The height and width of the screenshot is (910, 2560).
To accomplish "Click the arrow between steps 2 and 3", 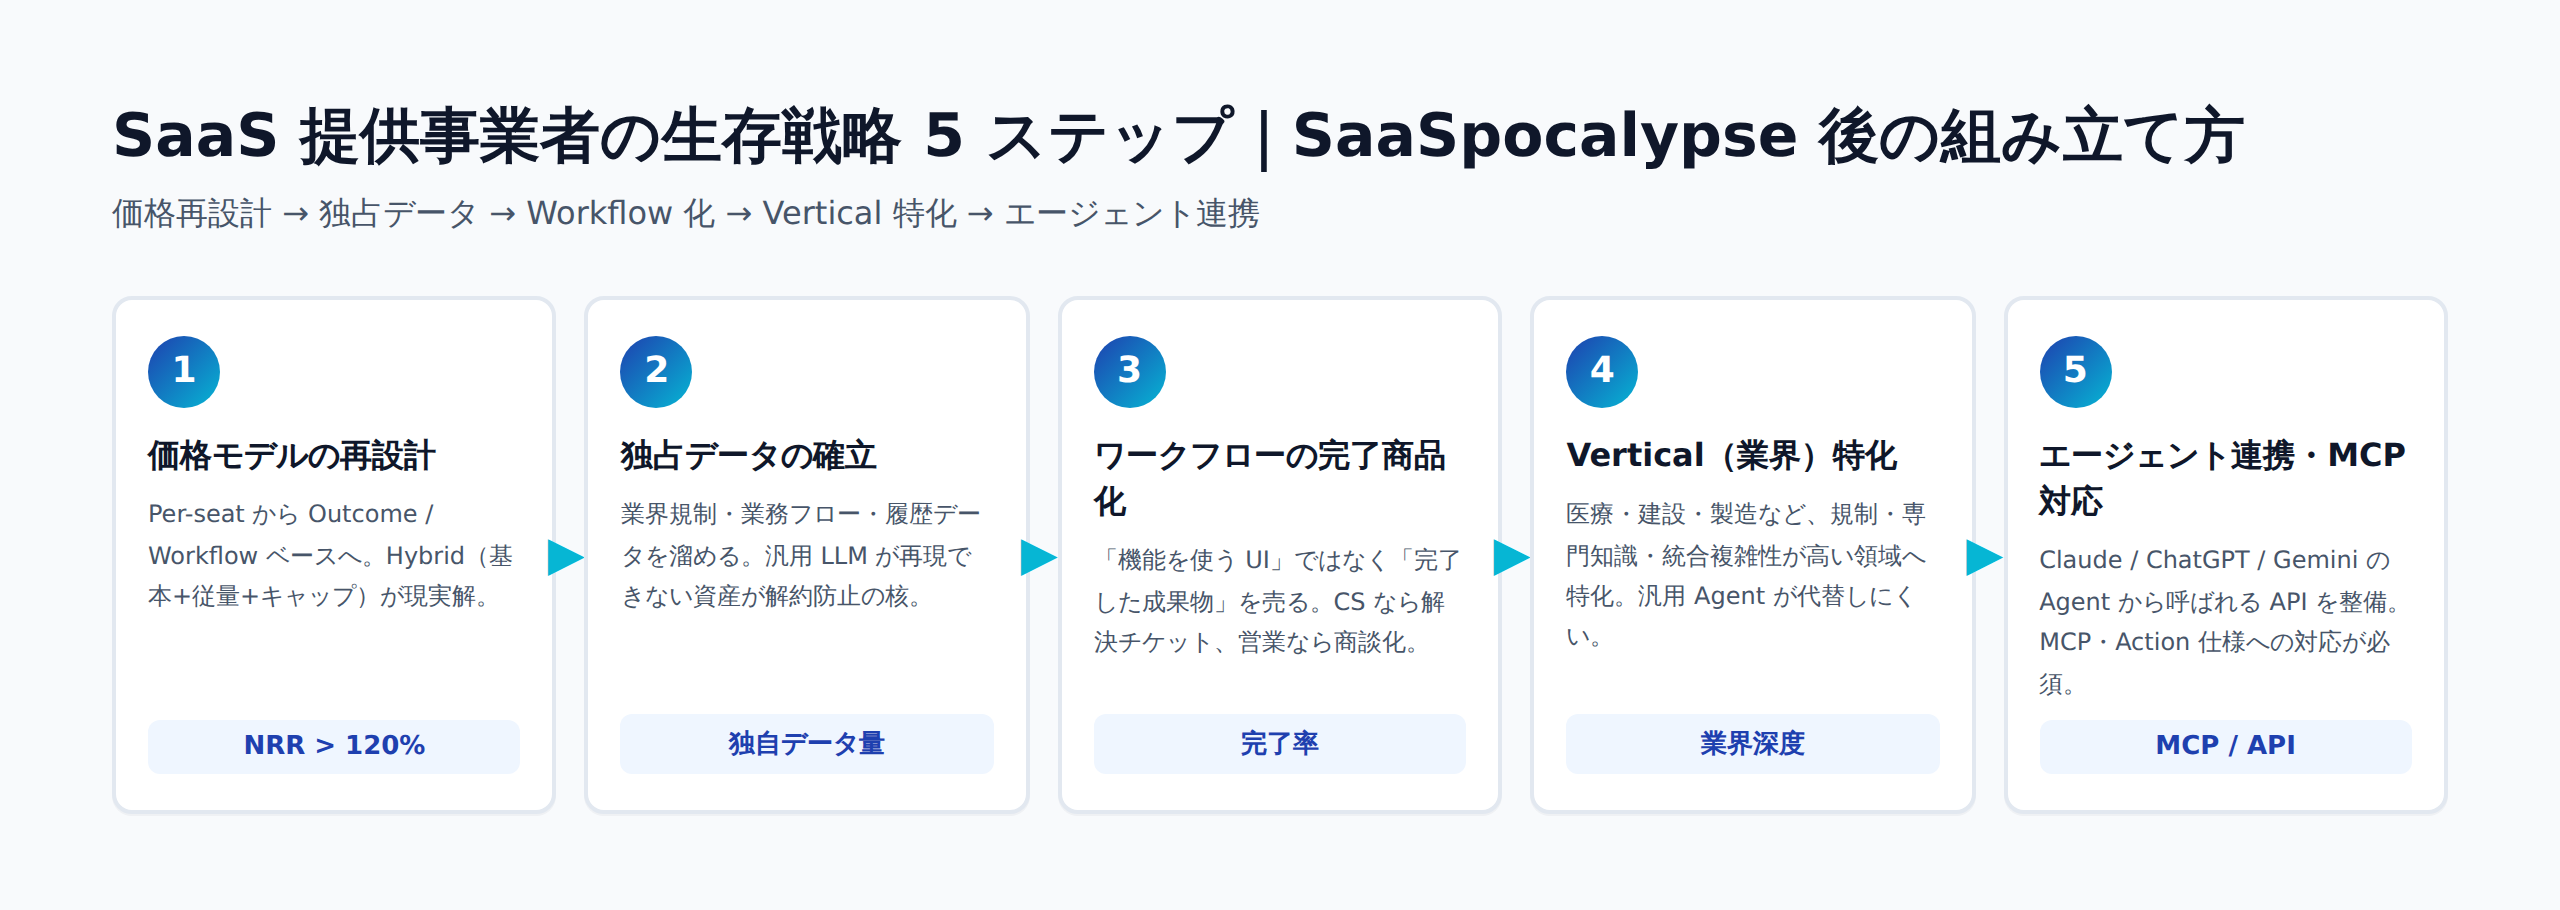I will coord(1039,557).
